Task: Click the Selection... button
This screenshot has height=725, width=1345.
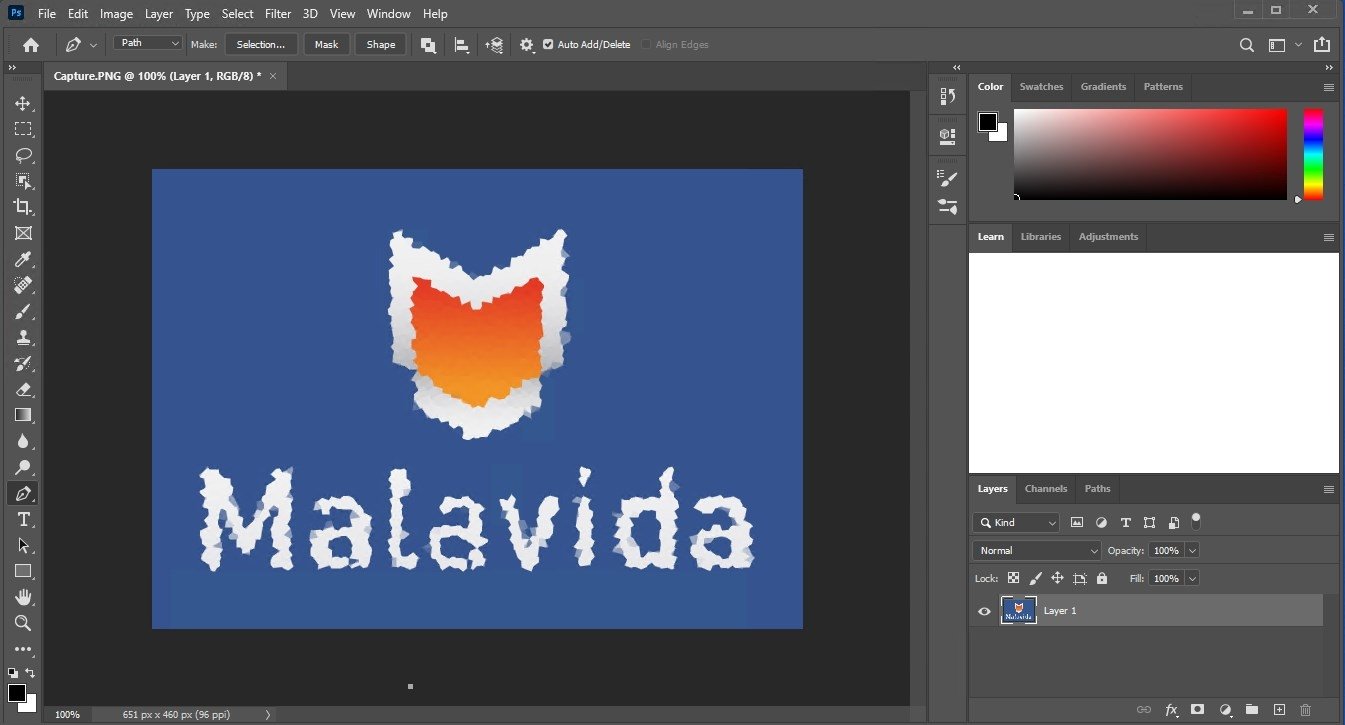Action: point(261,44)
